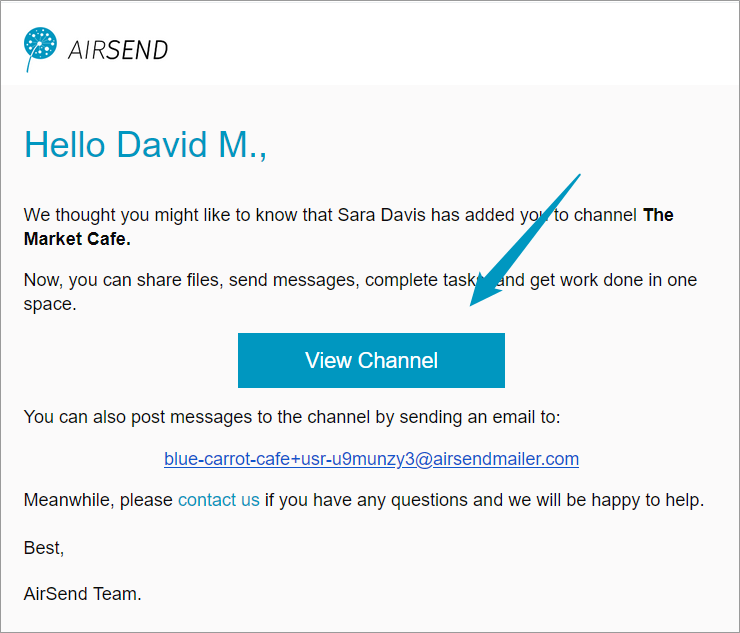Click the 'We thought you might like' opening text
Image resolution: width=740 pixels, height=633 pixels.
[x=126, y=215]
